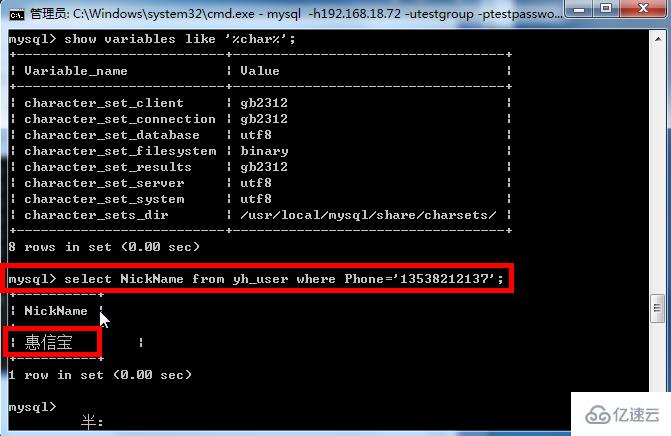Click gb2312 value of character_set_connection
Viewport: 671px width, 436px height.
click(x=264, y=119)
